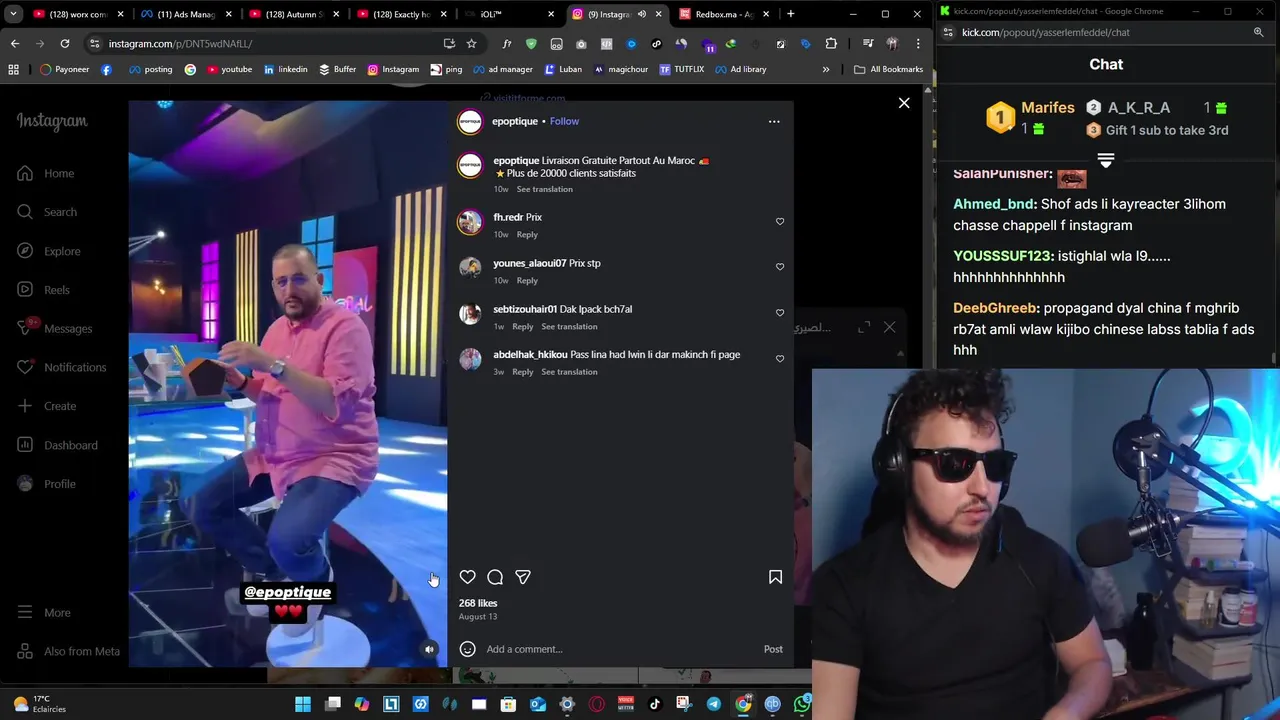Open Profile in Instagram sidebar
Screen dimensions: 1280x720
click(x=47, y=484)
